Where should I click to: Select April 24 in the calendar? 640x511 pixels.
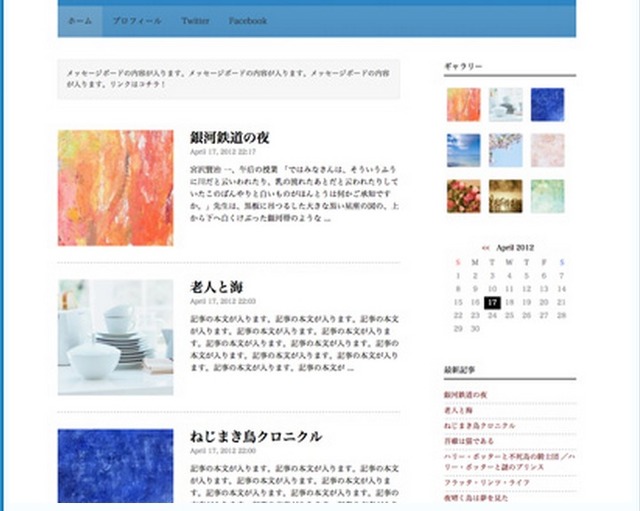492,315
